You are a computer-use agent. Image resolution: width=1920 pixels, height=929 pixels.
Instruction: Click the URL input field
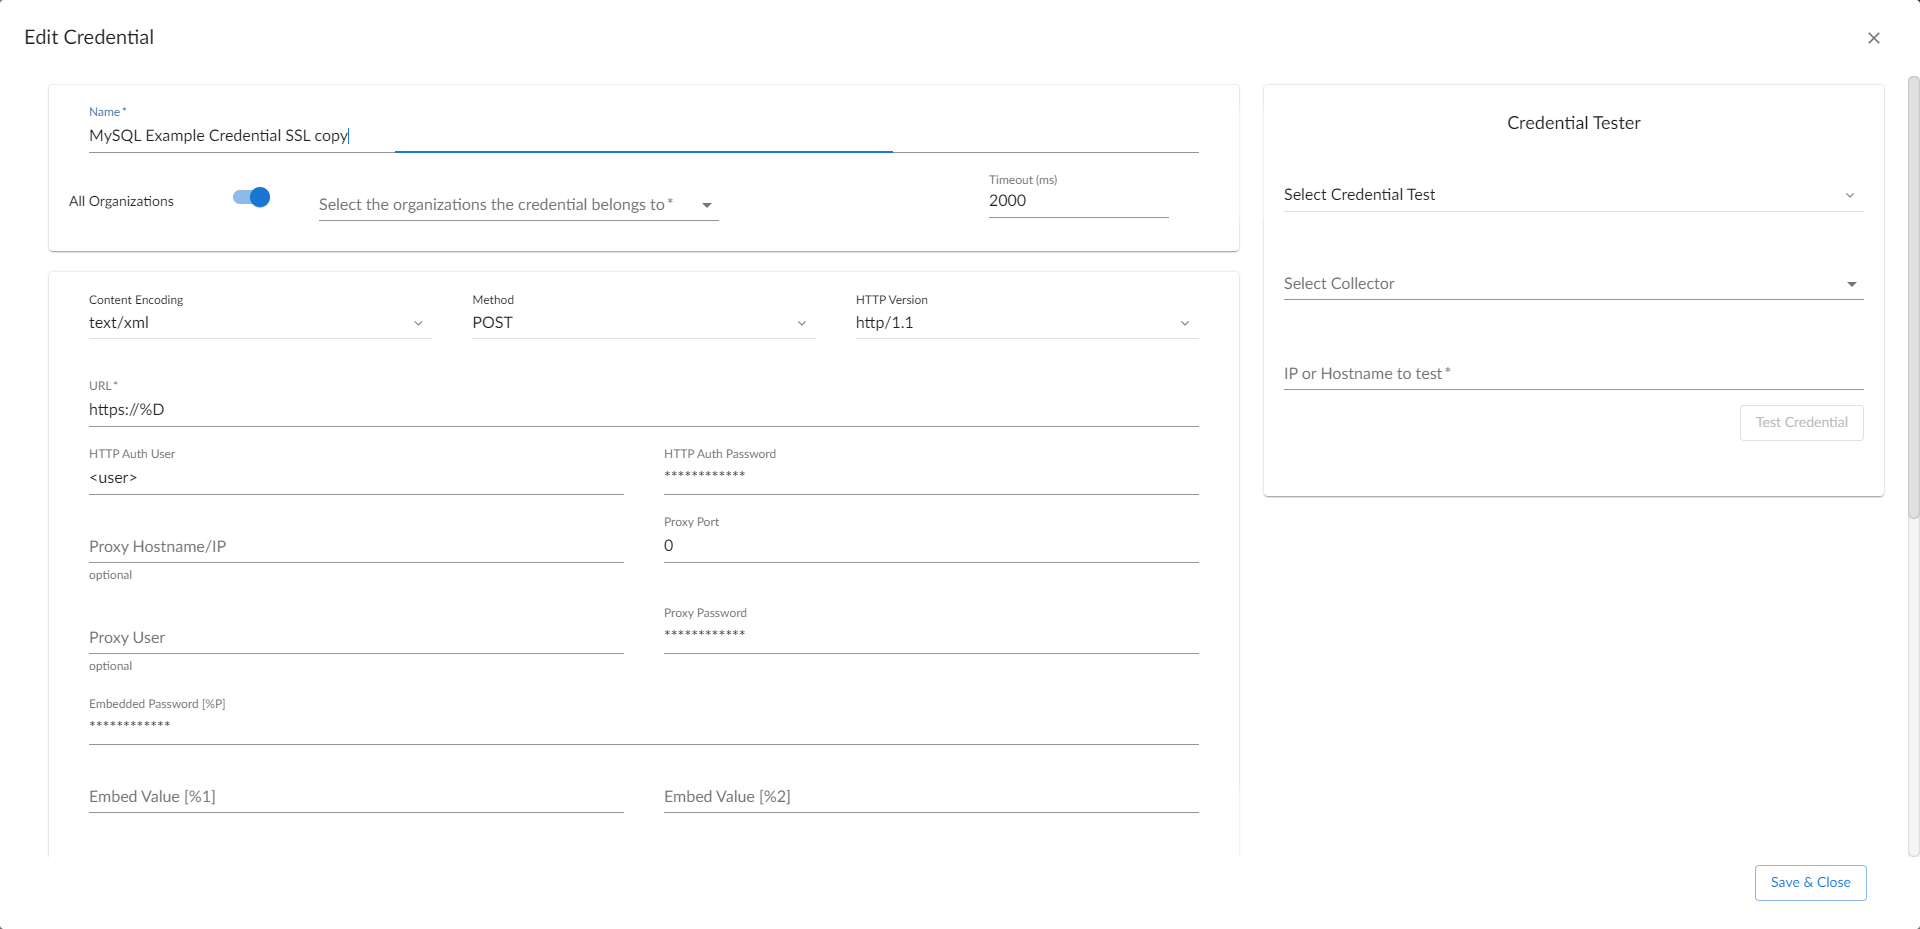point(642,410)
